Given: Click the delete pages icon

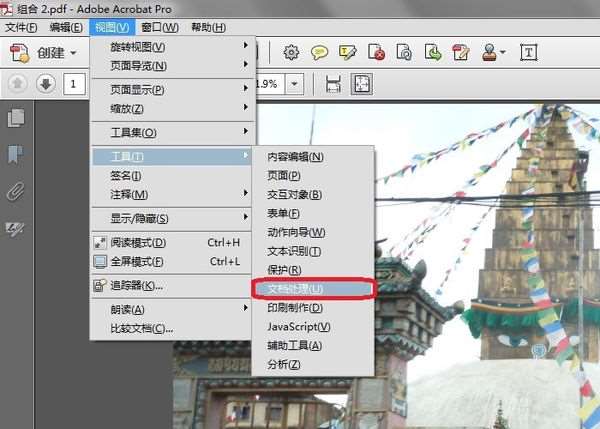Looking at the screenshot, I should tap(376, 52).
